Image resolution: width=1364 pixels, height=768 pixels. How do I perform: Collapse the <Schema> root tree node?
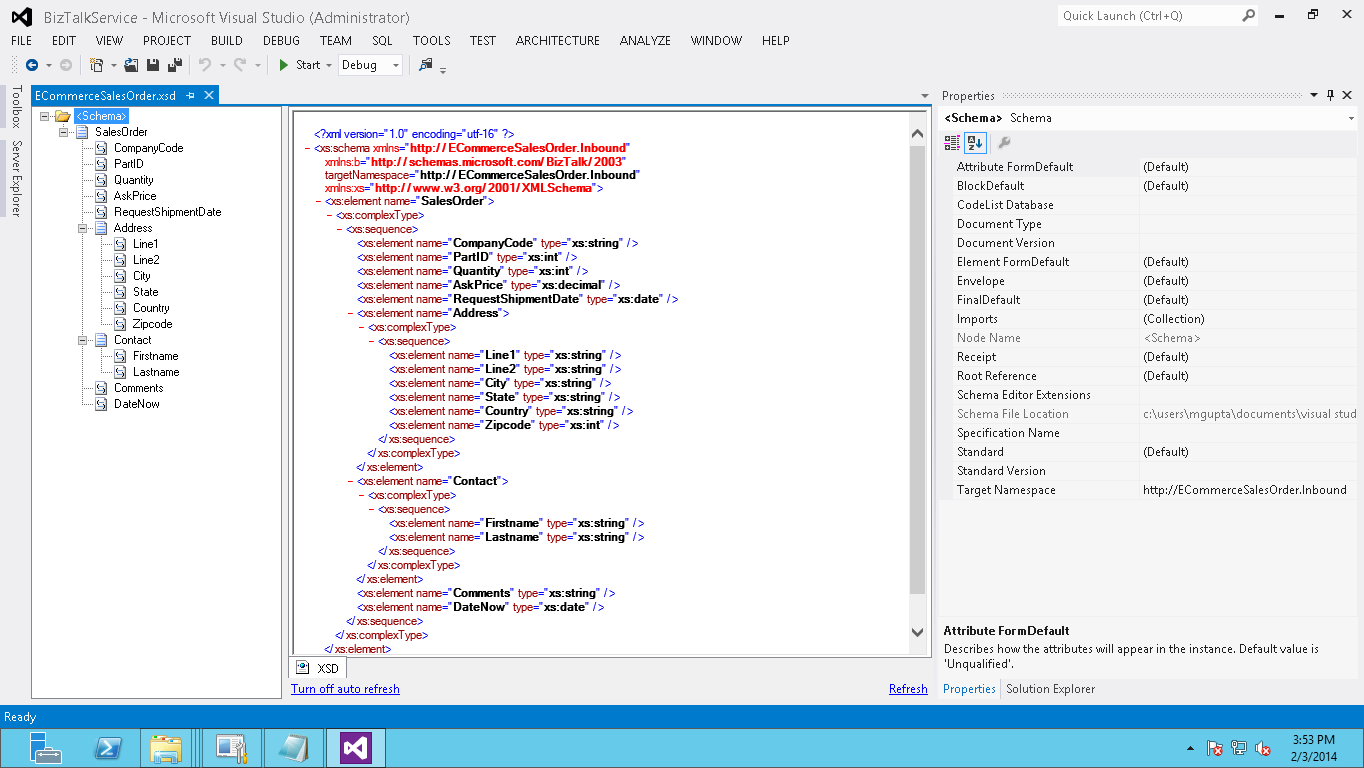[46, 116]
